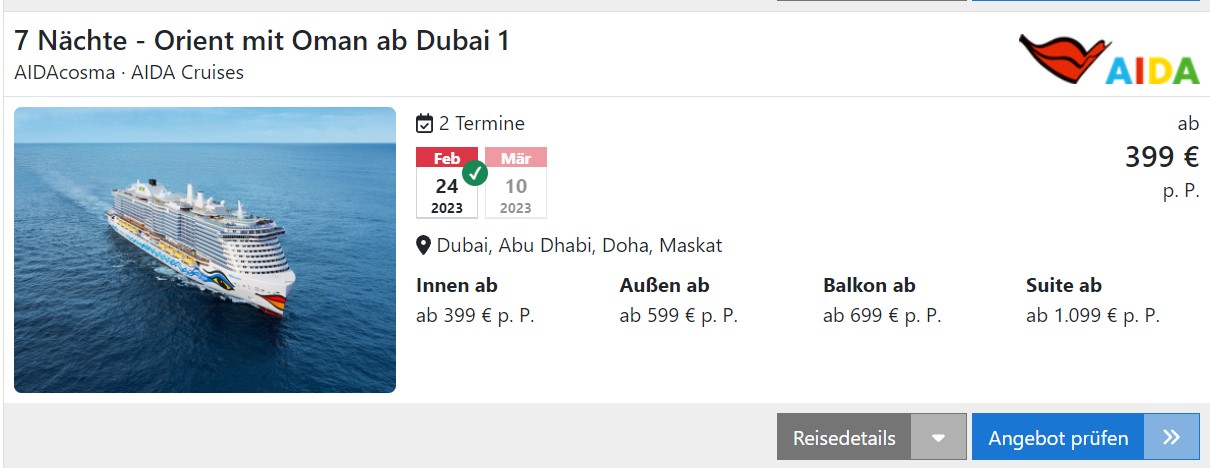The height and width of the screenshot is (468, 1210).
Task: Select the Balkon ab 699 € cabin price
Action: click(882, 301)
